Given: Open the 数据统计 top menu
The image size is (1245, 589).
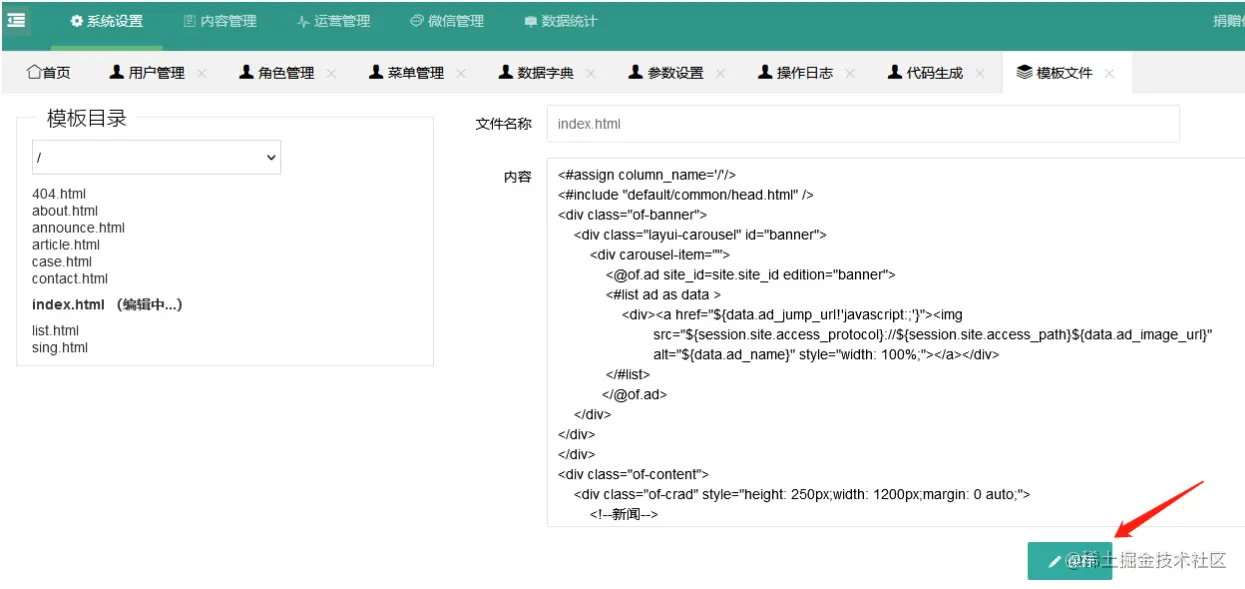Looking at the screenshot, I should pyautogui.click(x=561, y=21).
